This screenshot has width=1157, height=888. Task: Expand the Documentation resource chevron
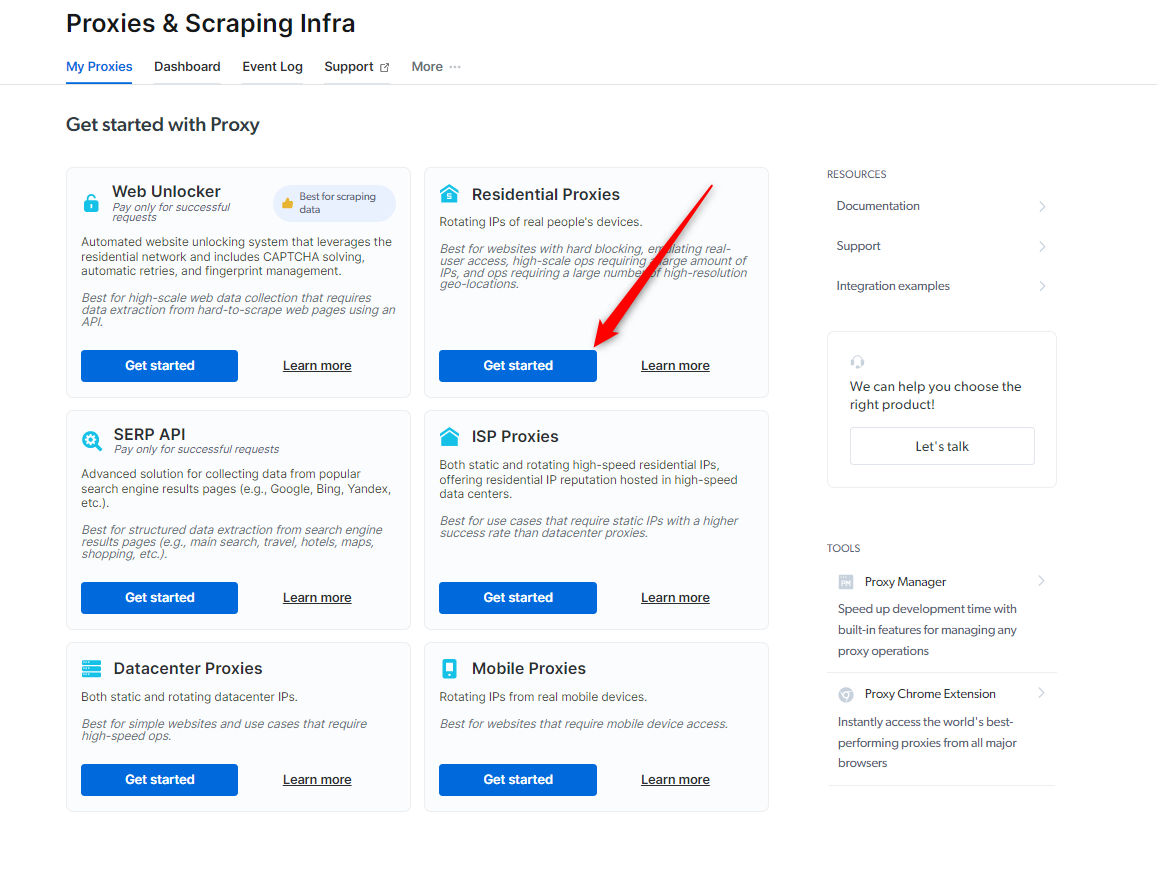1042,207
